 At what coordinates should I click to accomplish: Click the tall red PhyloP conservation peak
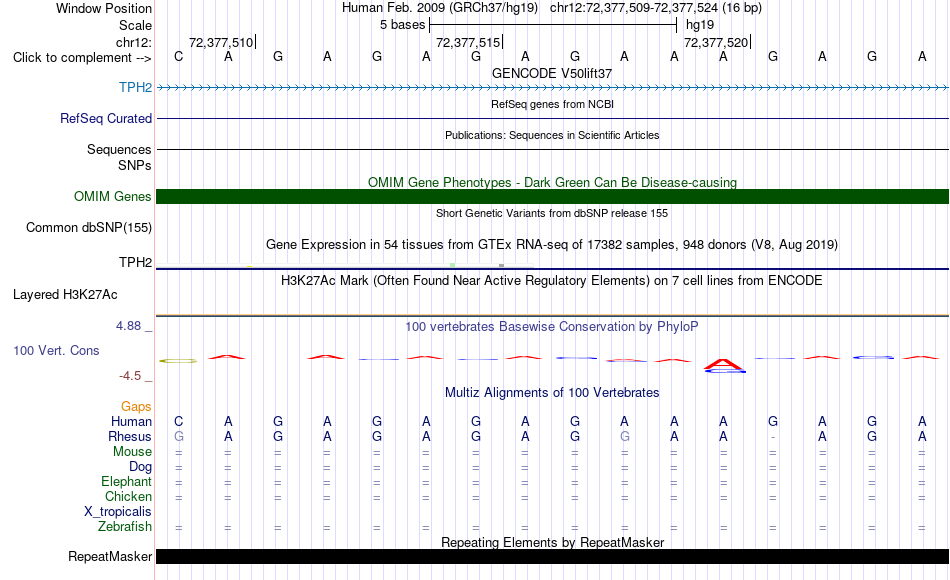(x=723, y=364)
